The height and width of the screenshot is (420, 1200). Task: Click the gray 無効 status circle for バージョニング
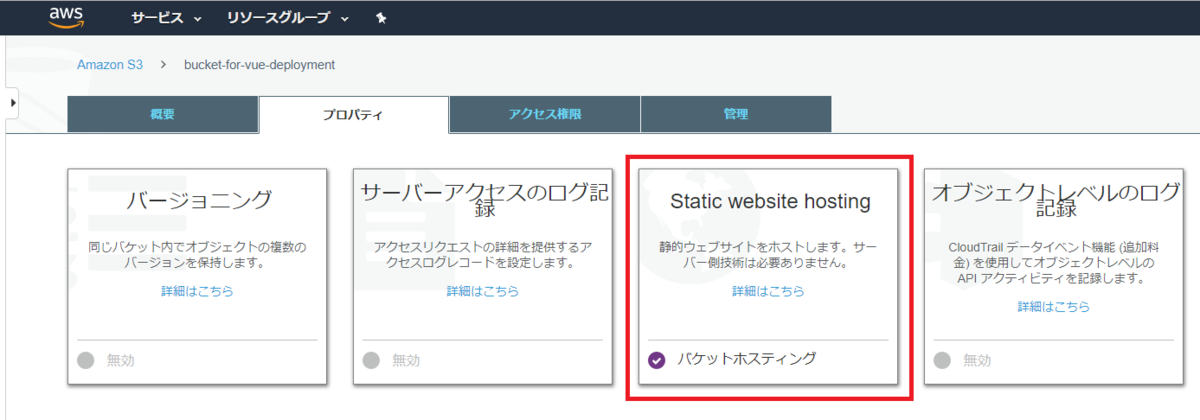(85, 360)
